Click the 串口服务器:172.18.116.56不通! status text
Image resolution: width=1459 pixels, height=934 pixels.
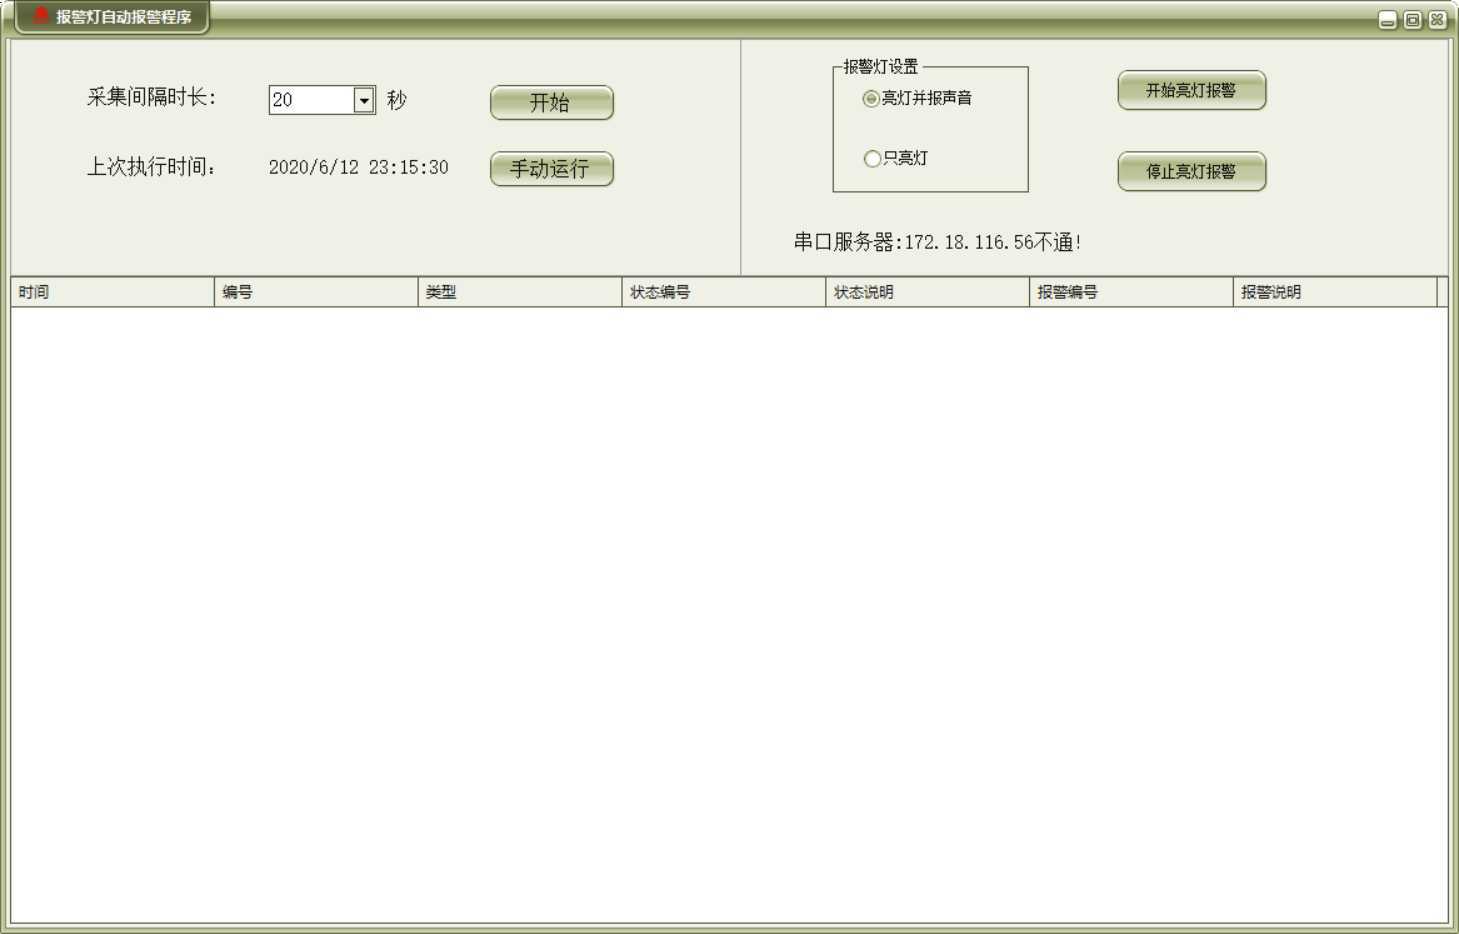pos(937,242)
